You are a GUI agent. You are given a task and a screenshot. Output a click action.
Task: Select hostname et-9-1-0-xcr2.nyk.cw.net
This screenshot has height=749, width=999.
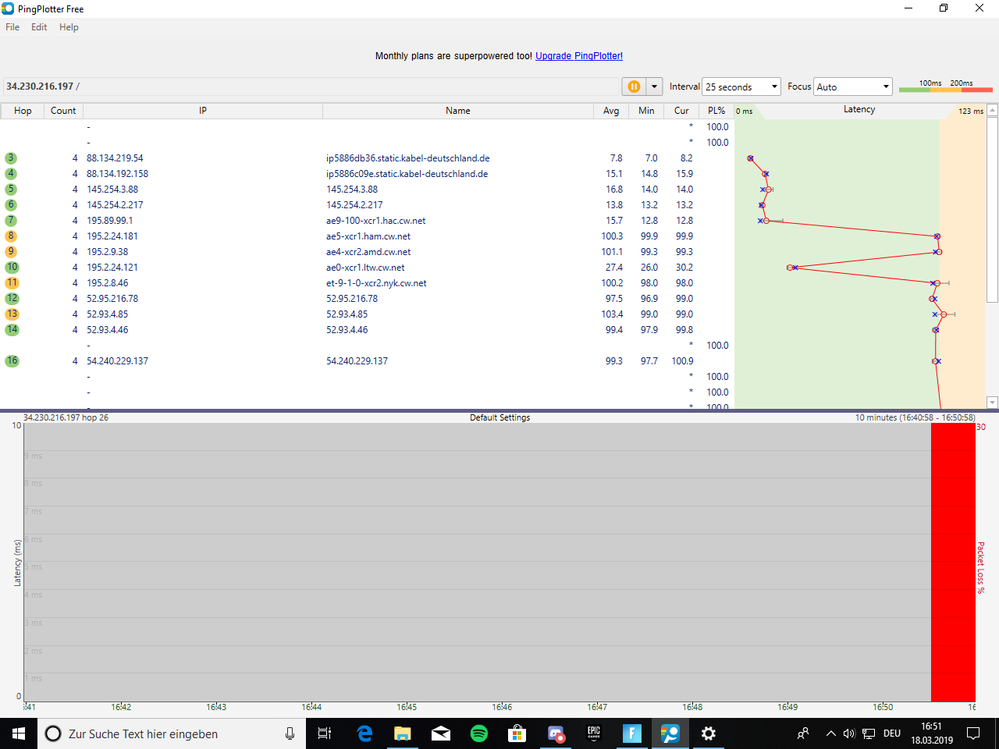pos(377,283)
